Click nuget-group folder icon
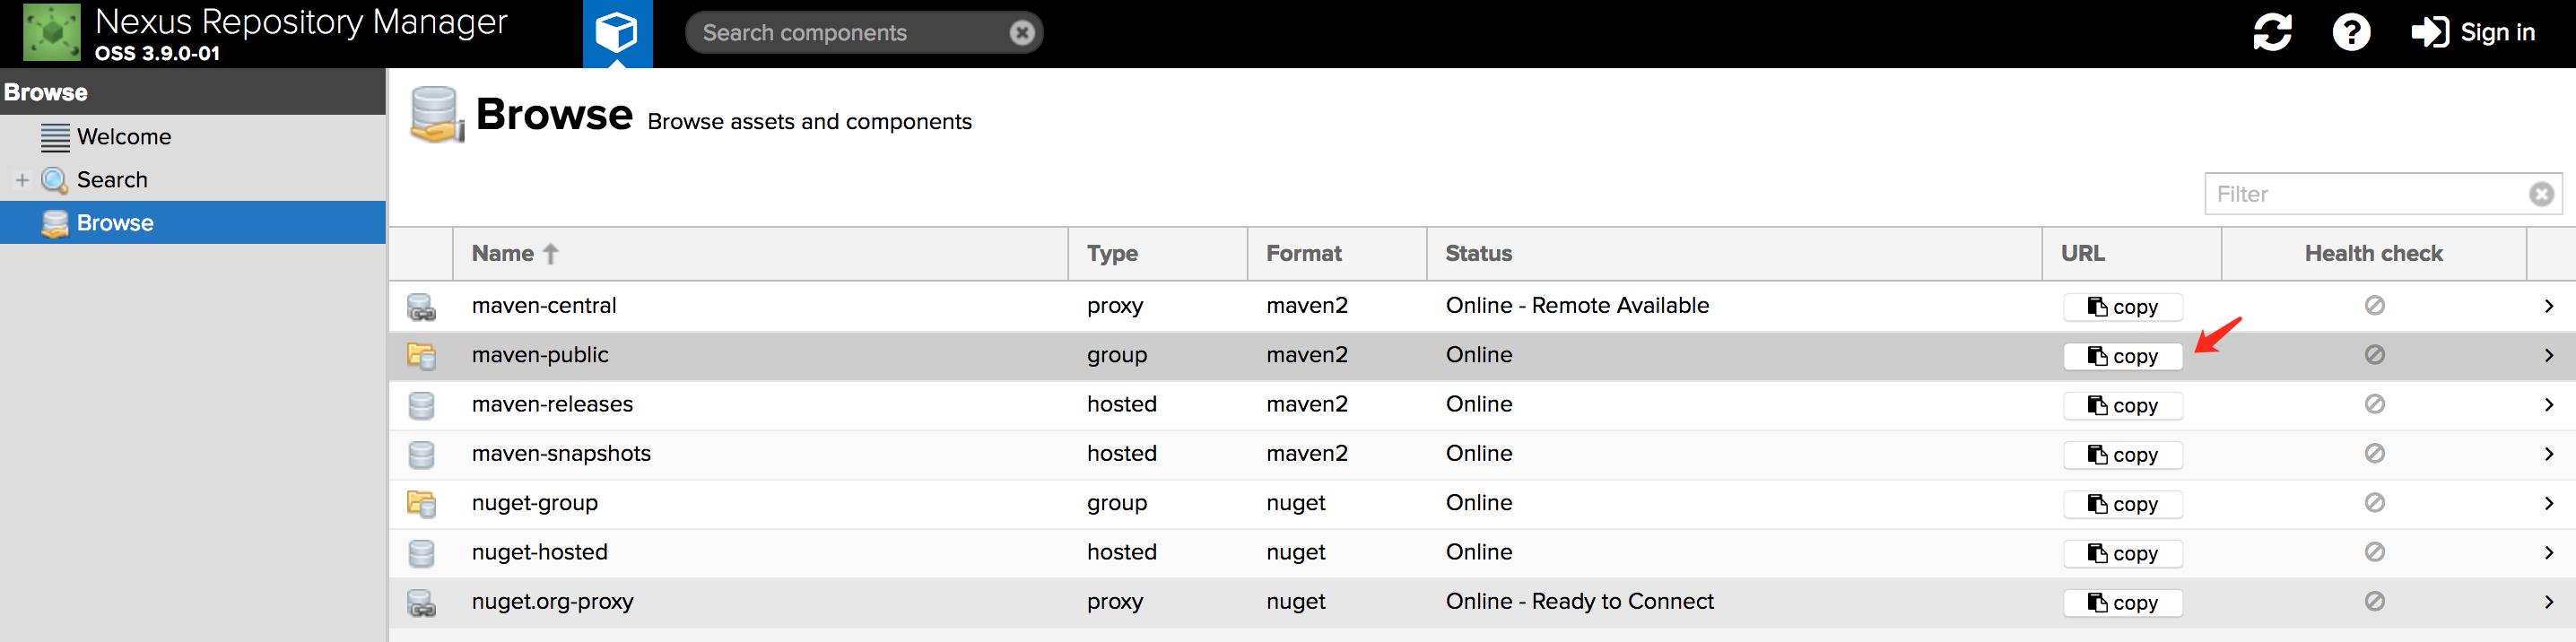The image size is (2576, 642). (x=421, y=504)
